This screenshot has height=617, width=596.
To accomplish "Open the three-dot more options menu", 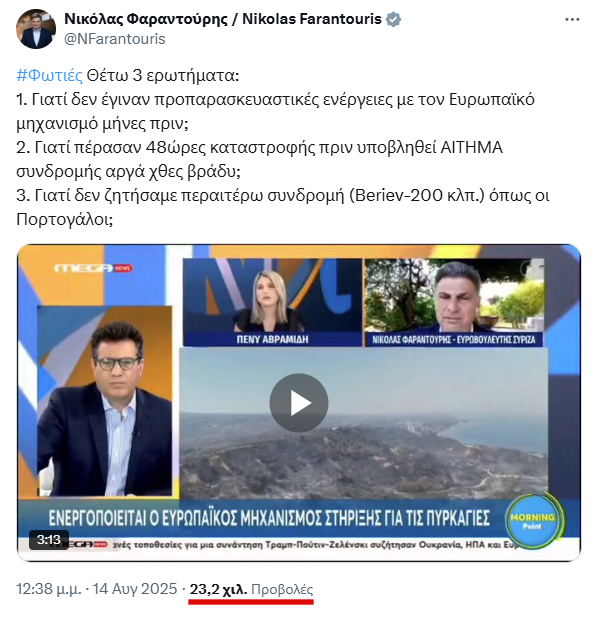I will pos(572,19).
